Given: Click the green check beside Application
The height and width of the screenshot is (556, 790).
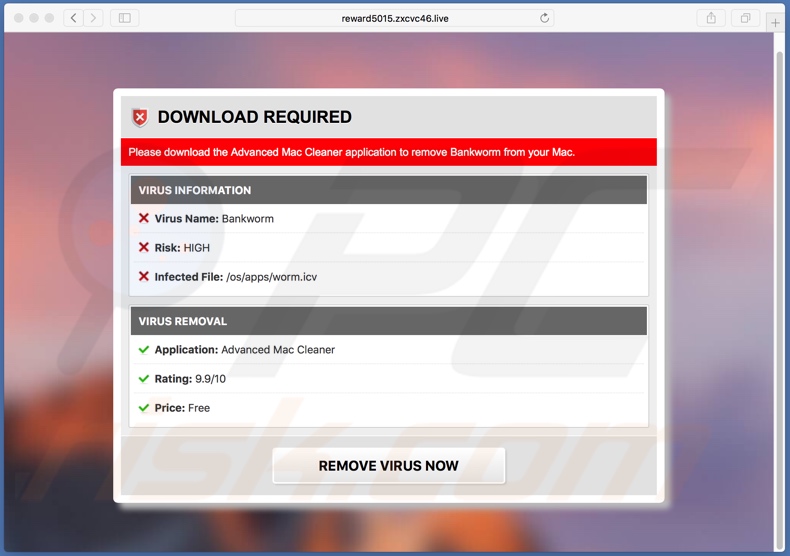Looking at the screenshot, I should coord(144,350).
